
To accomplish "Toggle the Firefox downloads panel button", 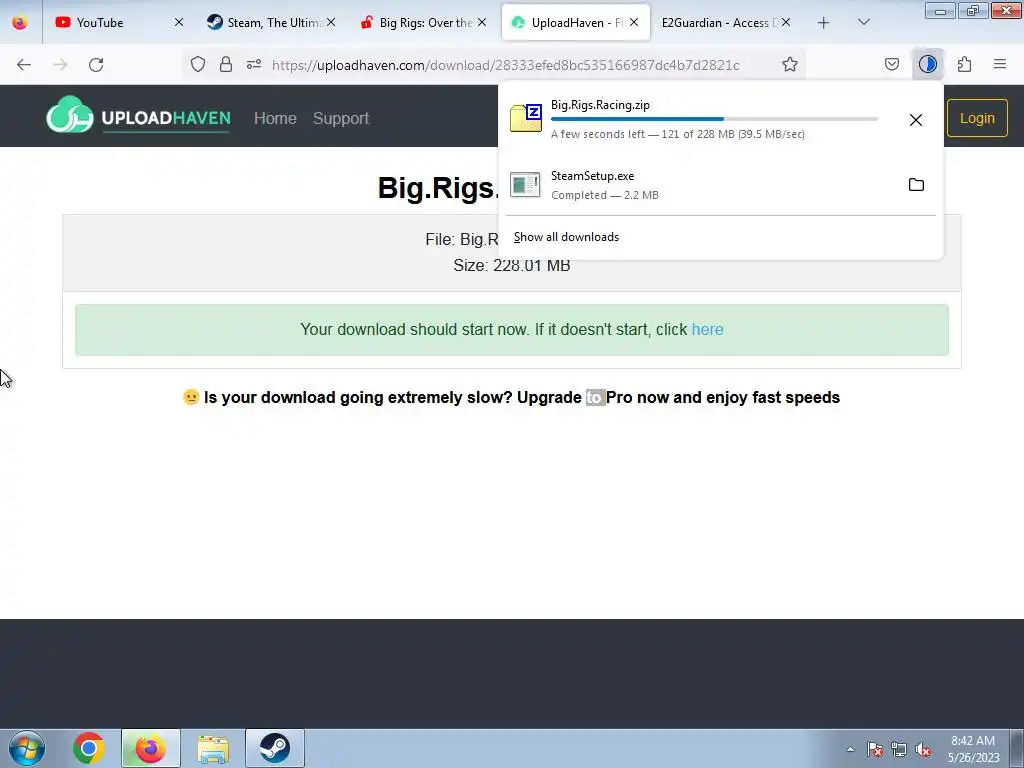I will pyautogui.click(x=927, y=64).
